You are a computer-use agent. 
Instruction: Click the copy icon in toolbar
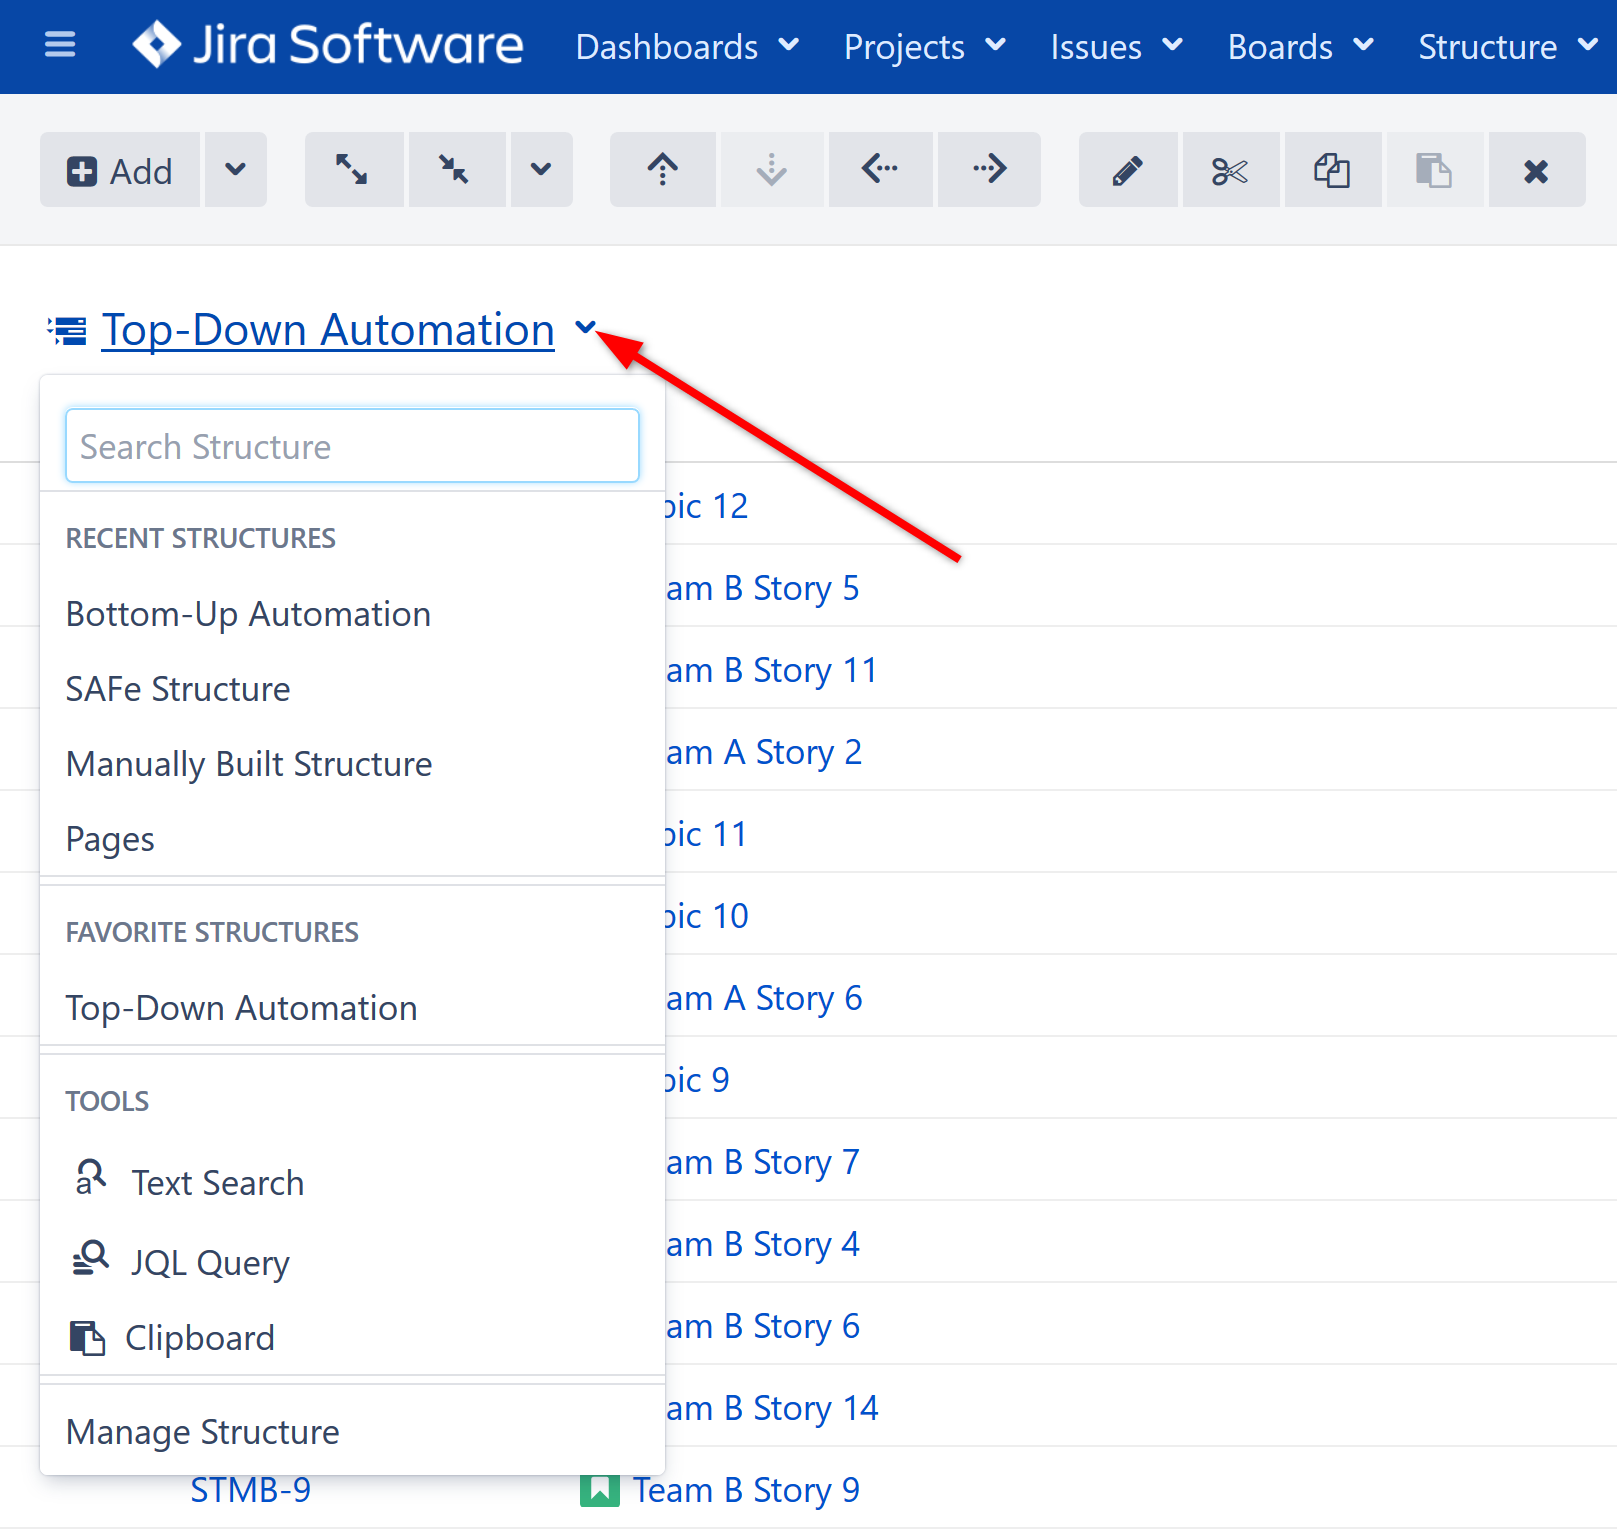pos(1332,170)
